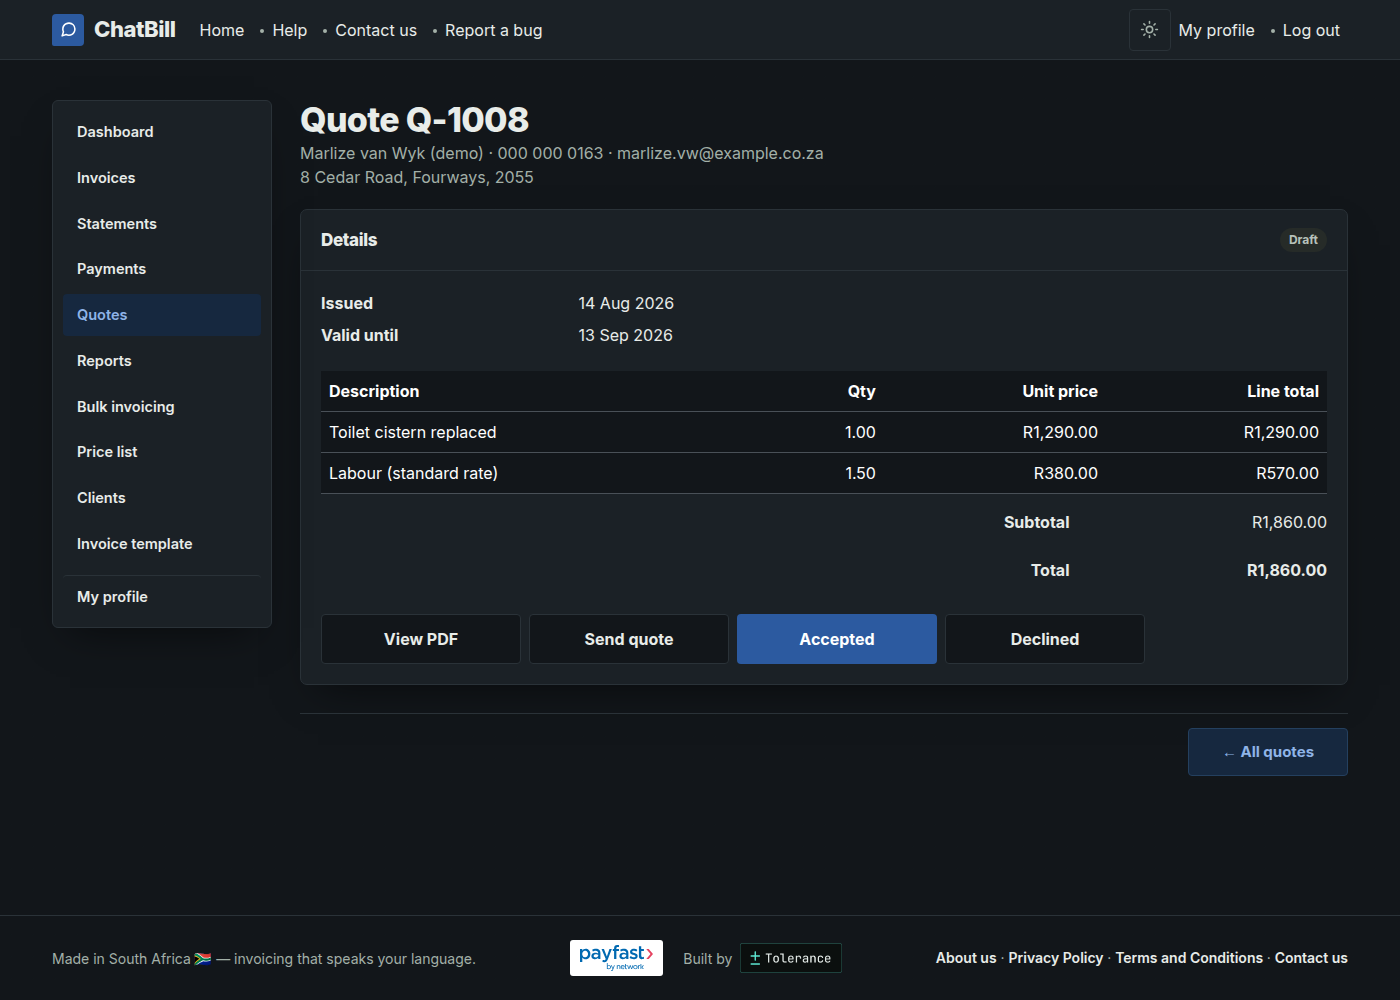Open Bulk invoicing page

point(162,407)
